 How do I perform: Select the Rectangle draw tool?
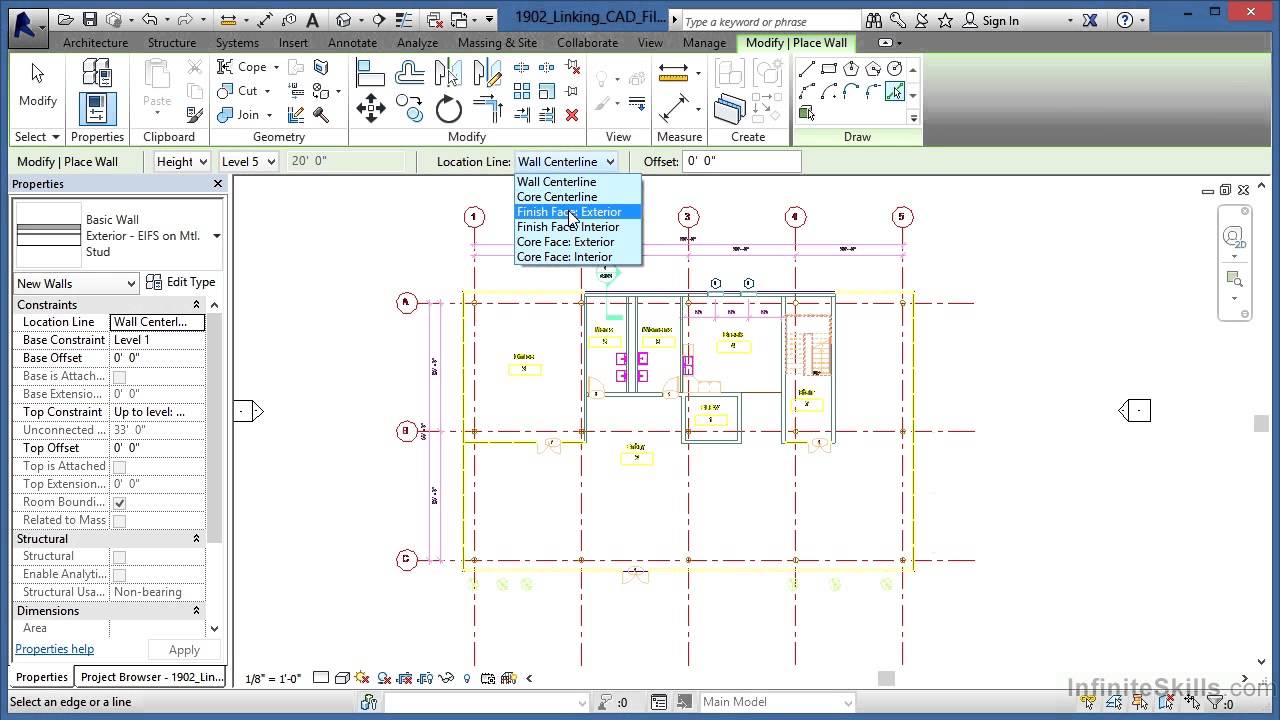tap(829, 68)
